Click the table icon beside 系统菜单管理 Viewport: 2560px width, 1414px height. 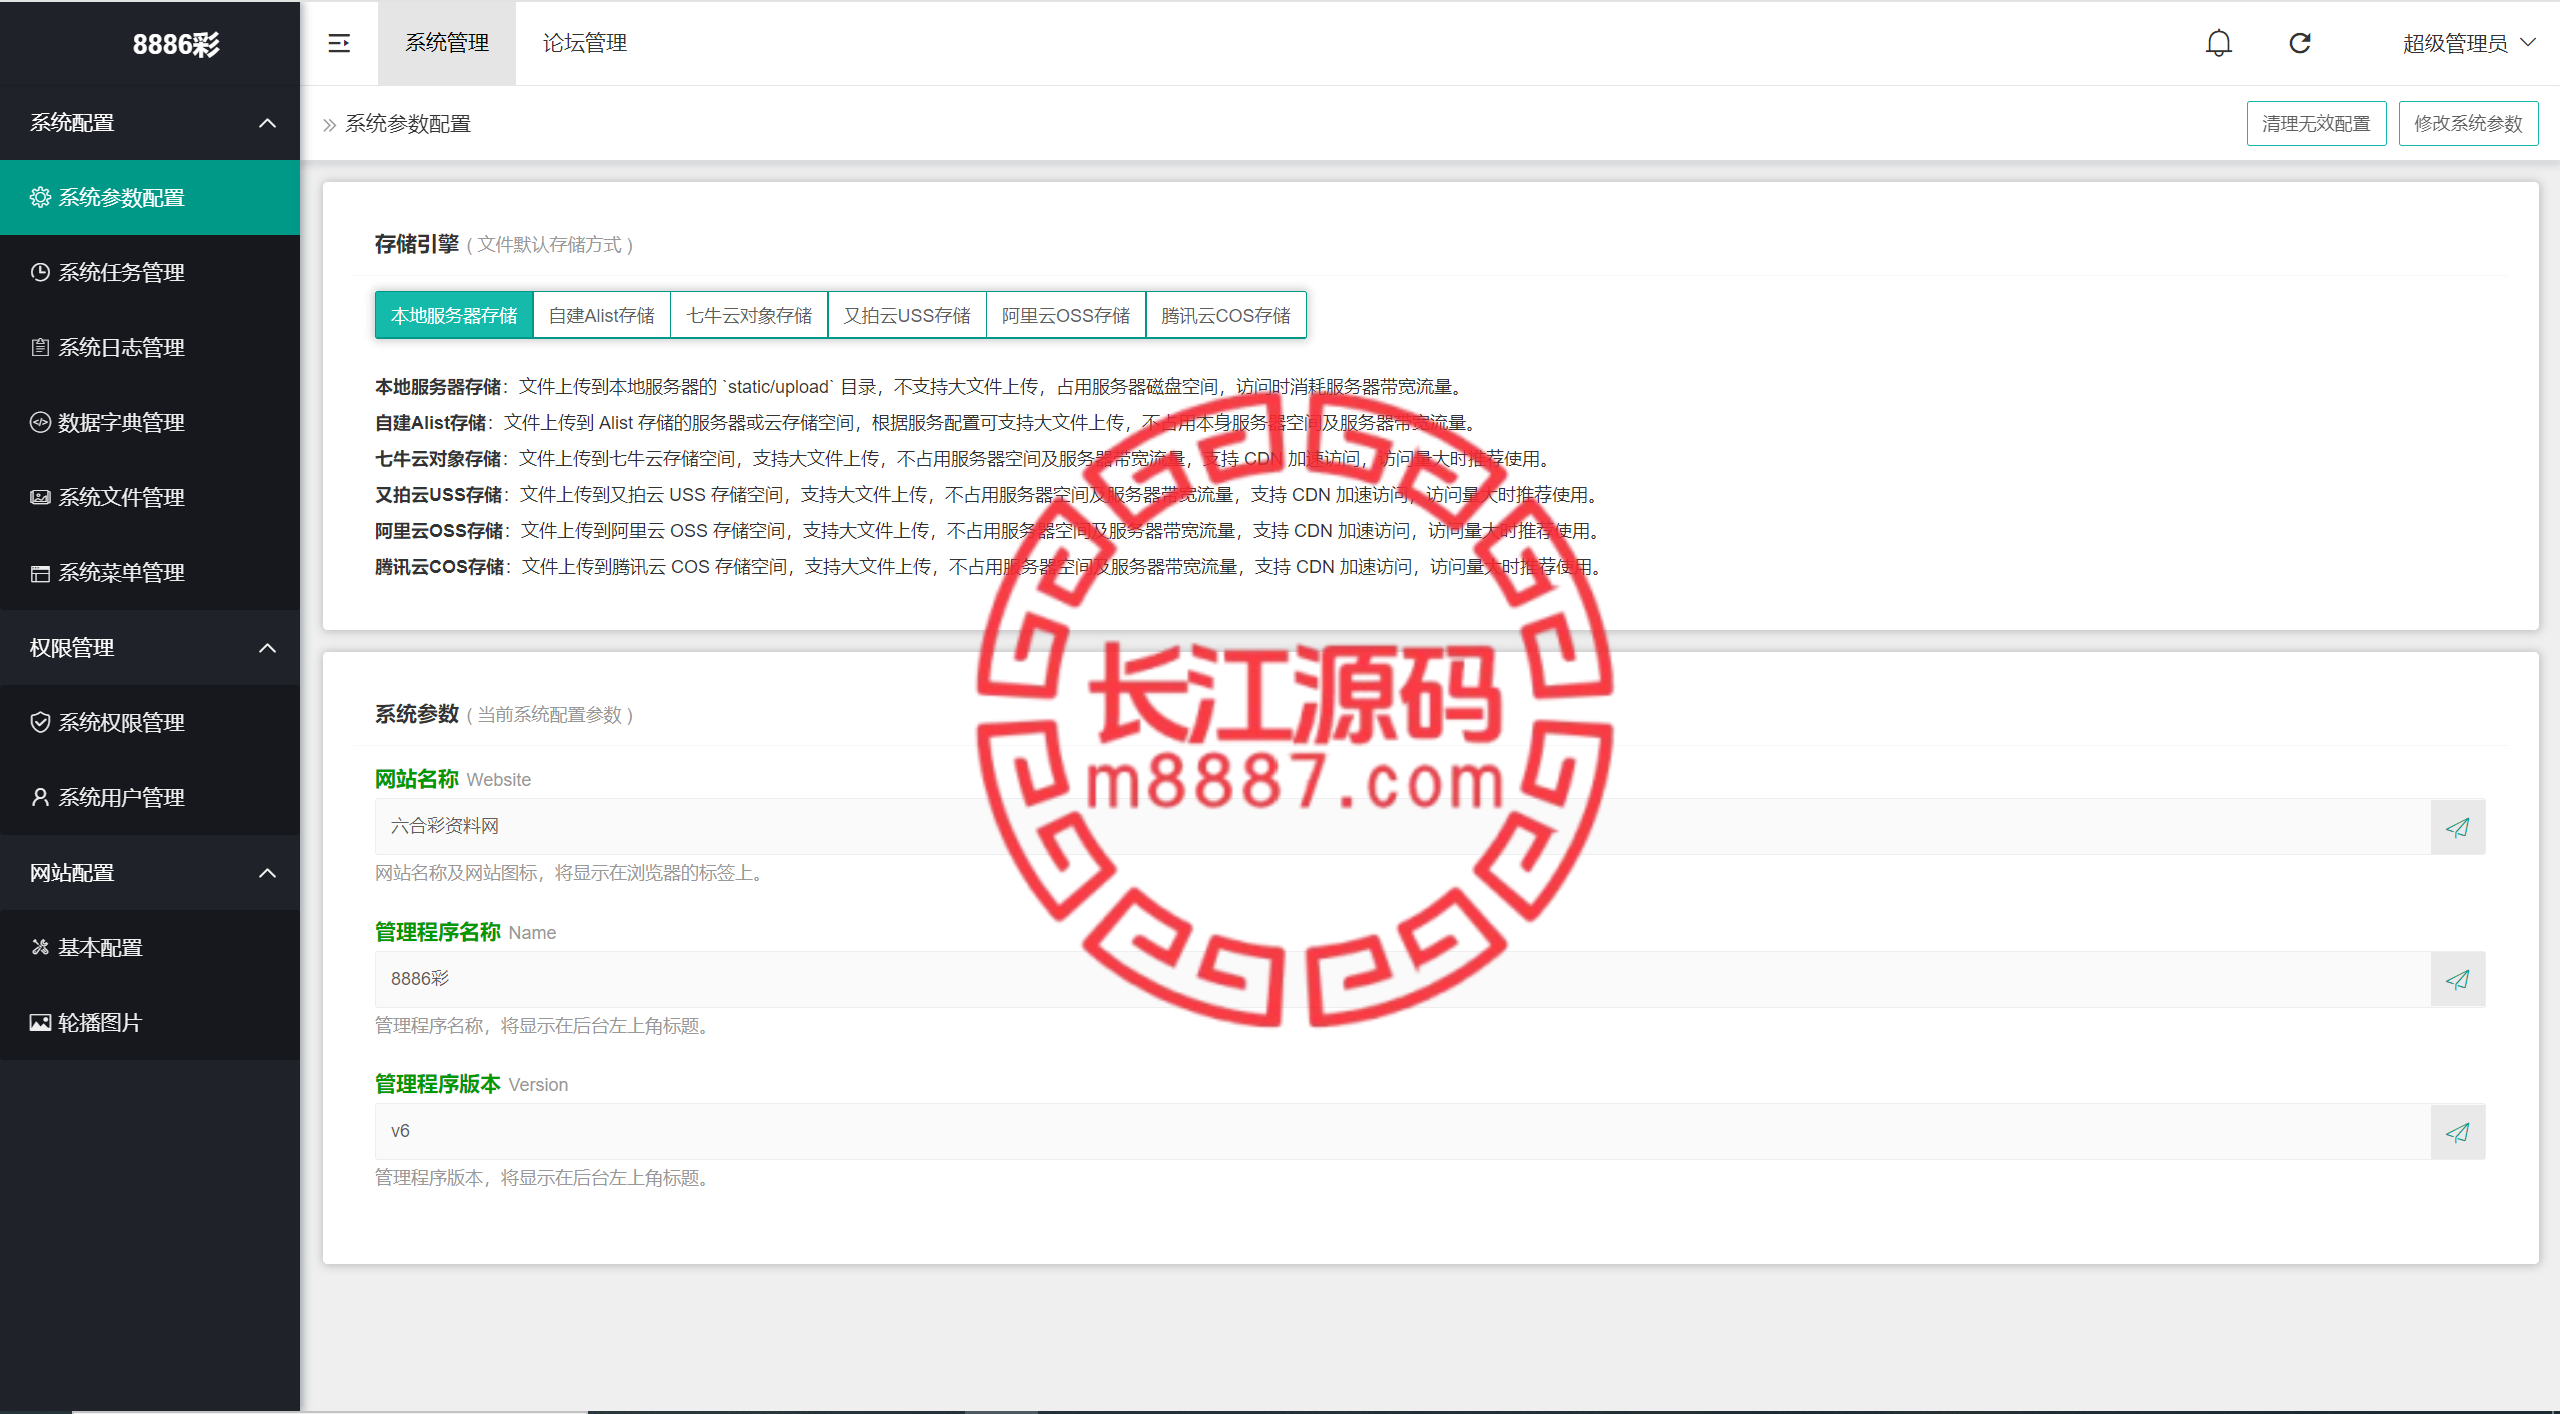coord(40,573)
